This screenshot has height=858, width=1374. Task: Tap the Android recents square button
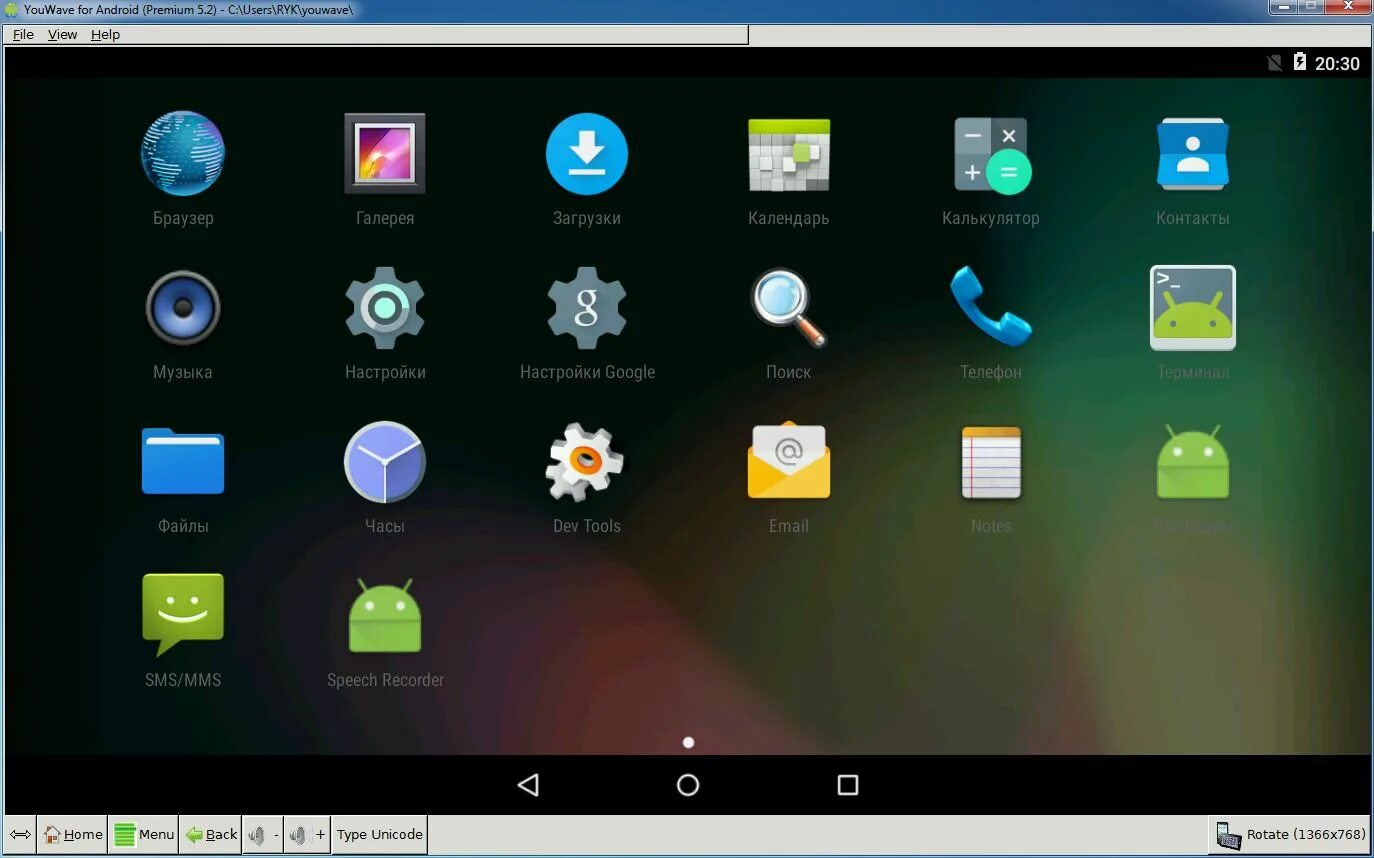(848, 785)
